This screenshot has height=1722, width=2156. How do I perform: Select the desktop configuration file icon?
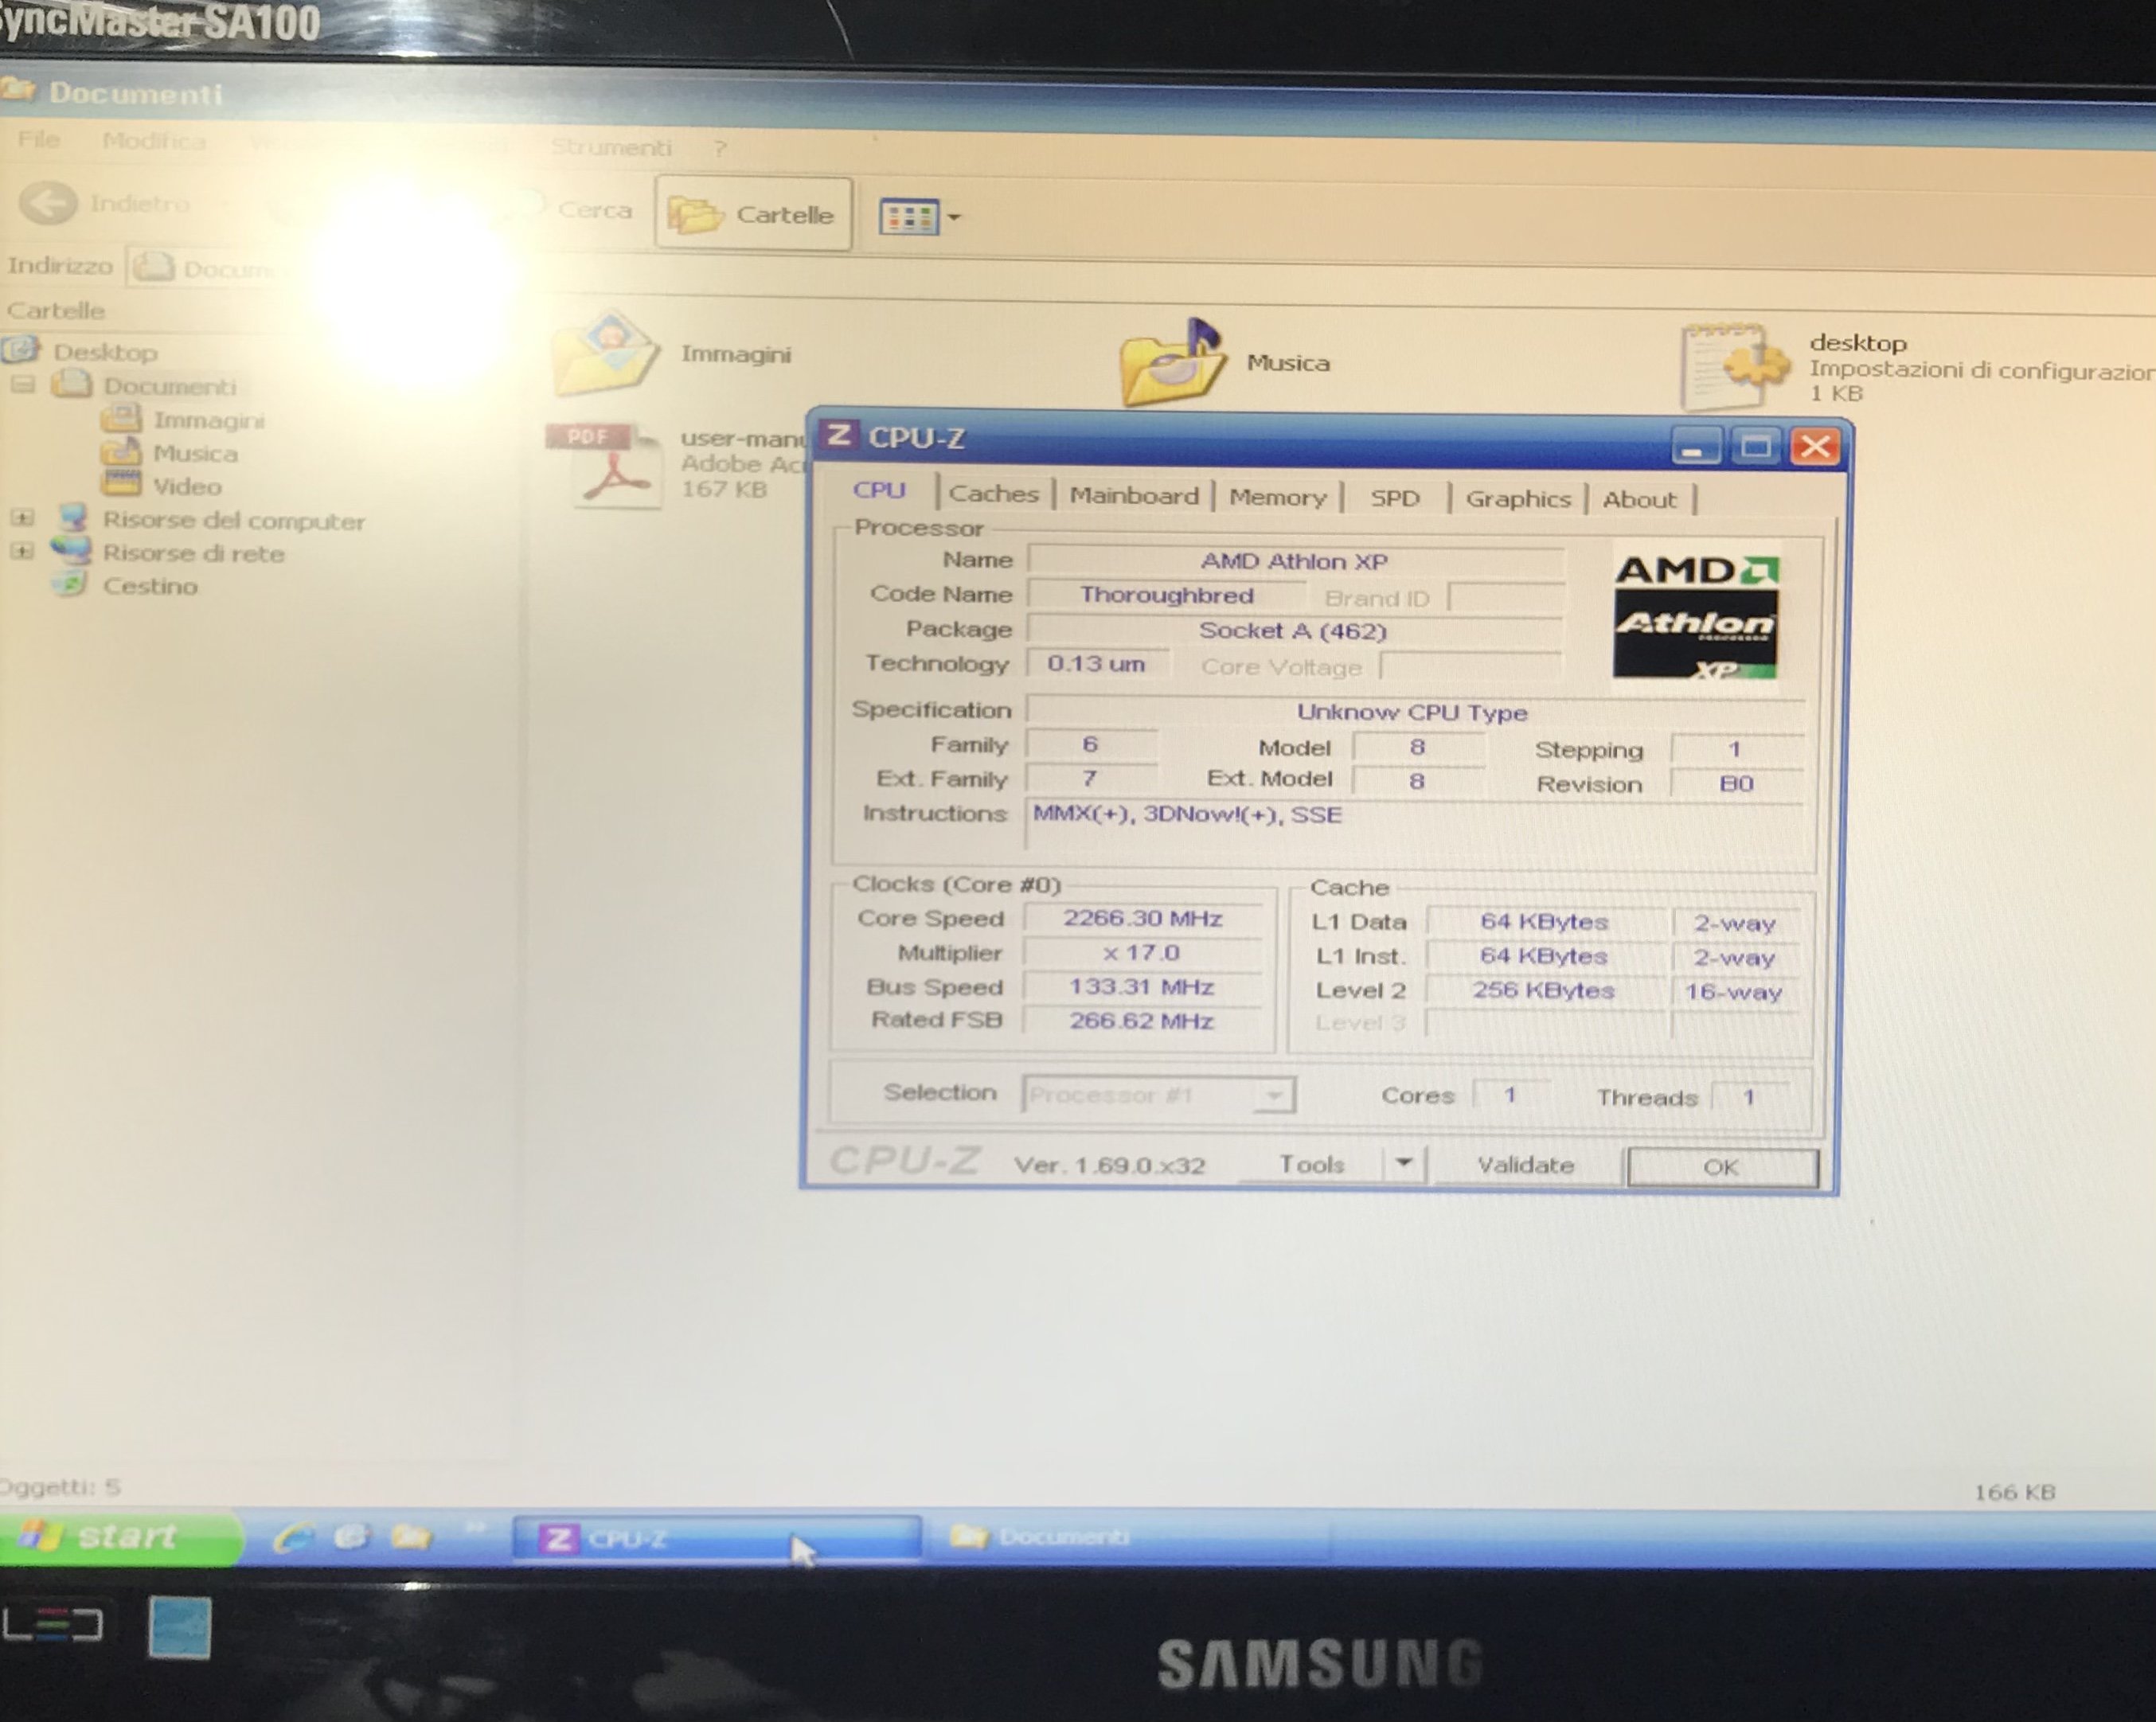(1735, 366)
